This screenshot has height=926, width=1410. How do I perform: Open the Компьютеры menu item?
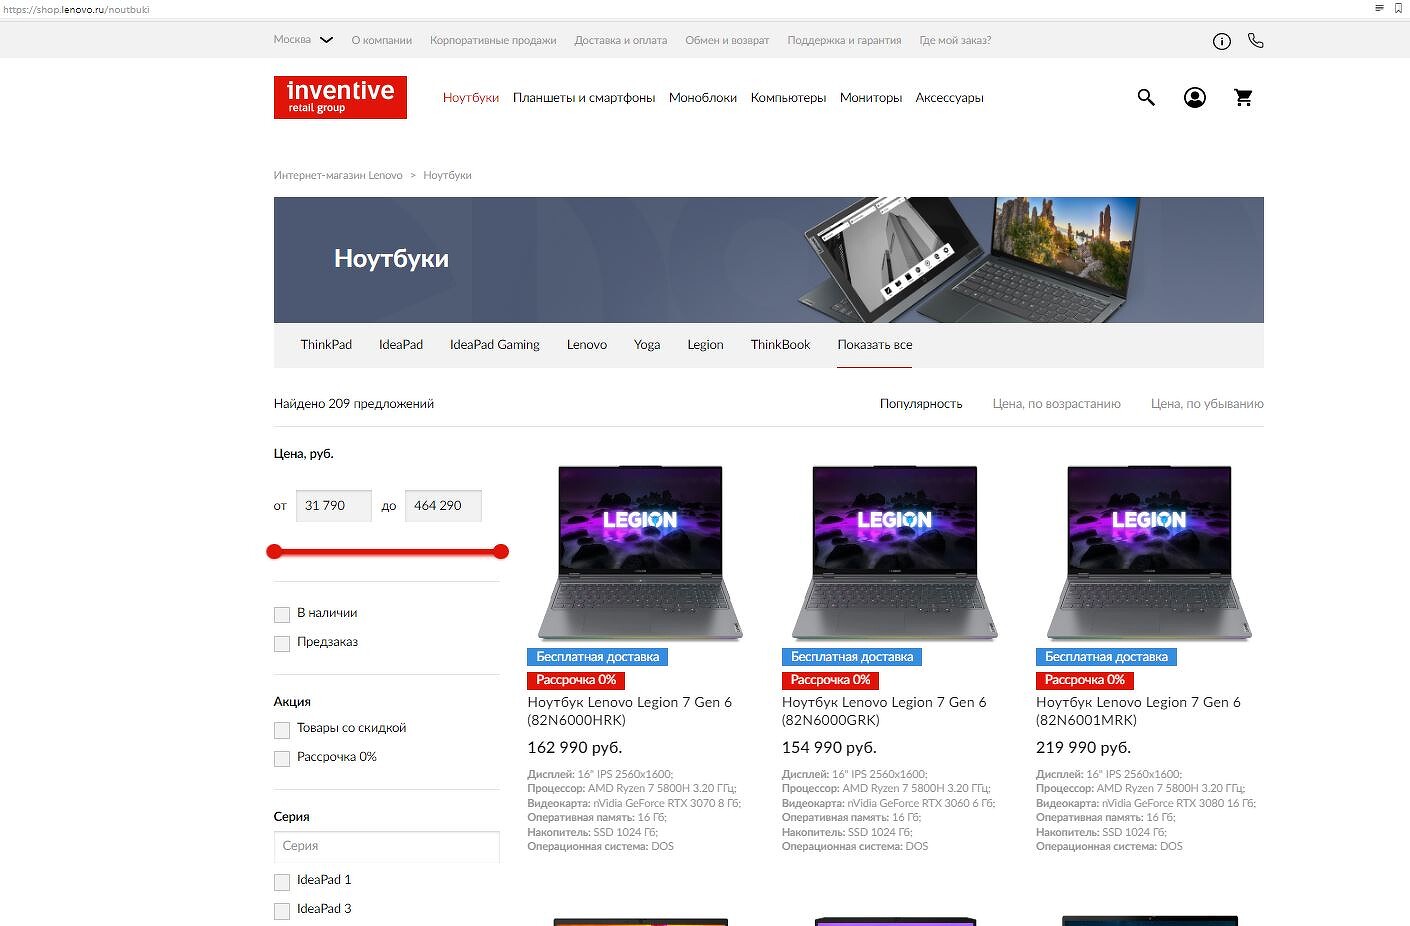(x=788, y=98)
